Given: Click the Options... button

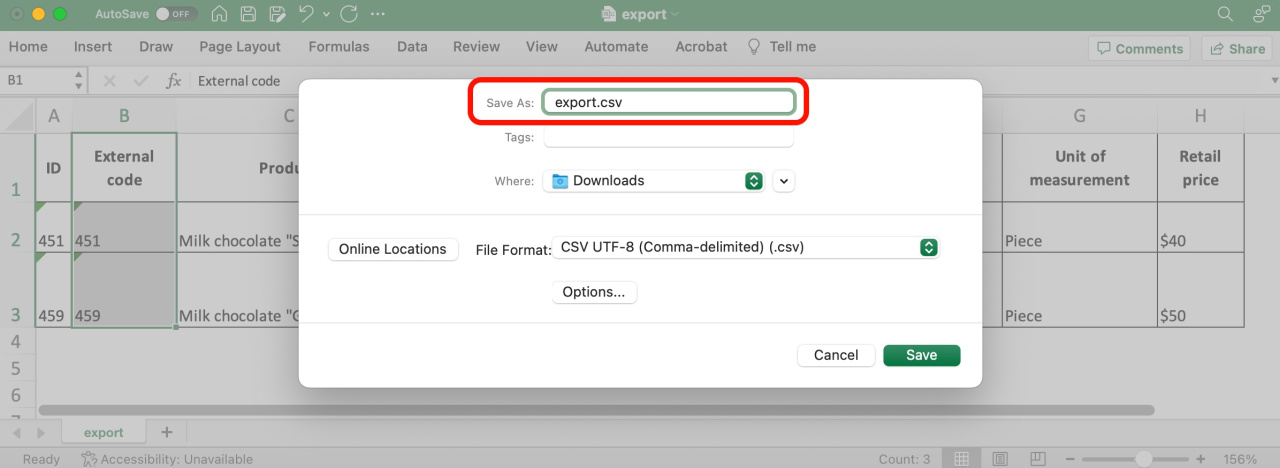Looking at the screenshot, I should tap(594, 292).
